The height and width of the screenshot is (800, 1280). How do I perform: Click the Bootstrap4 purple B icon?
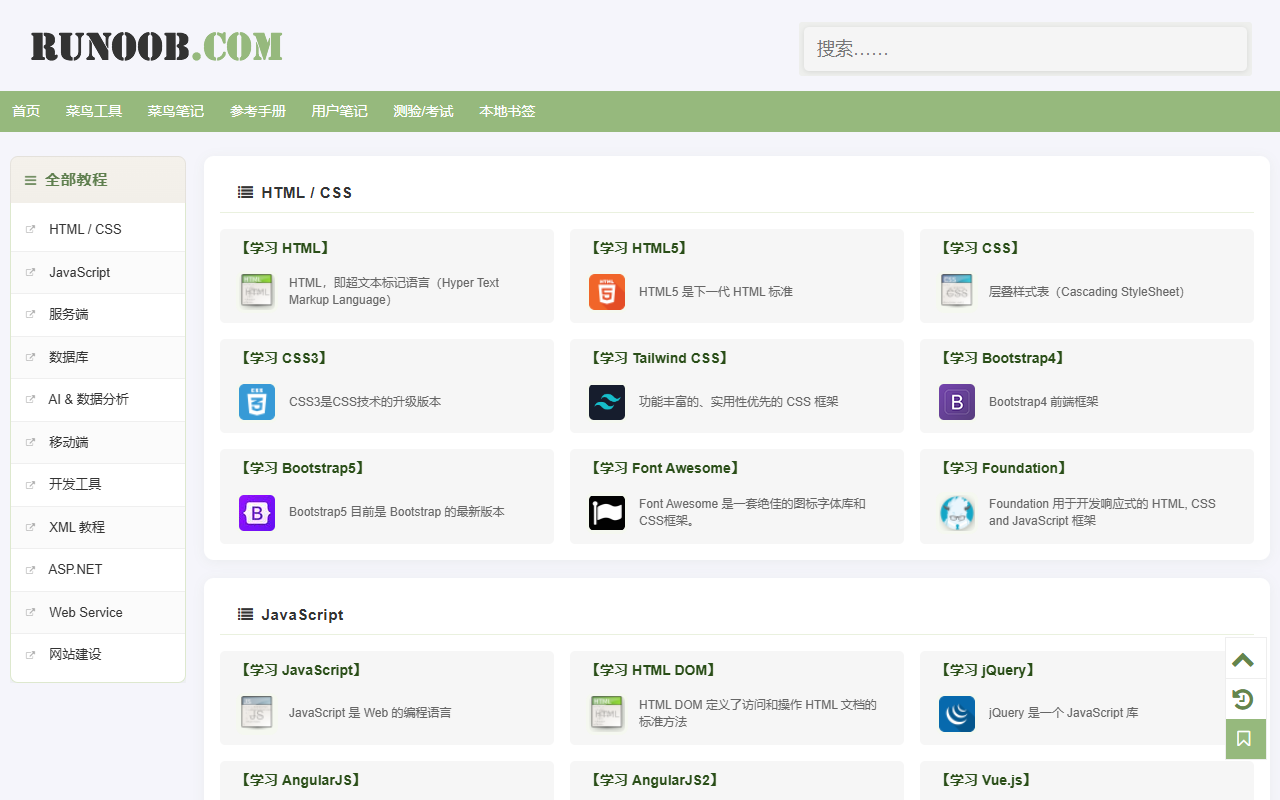(956, 402)
